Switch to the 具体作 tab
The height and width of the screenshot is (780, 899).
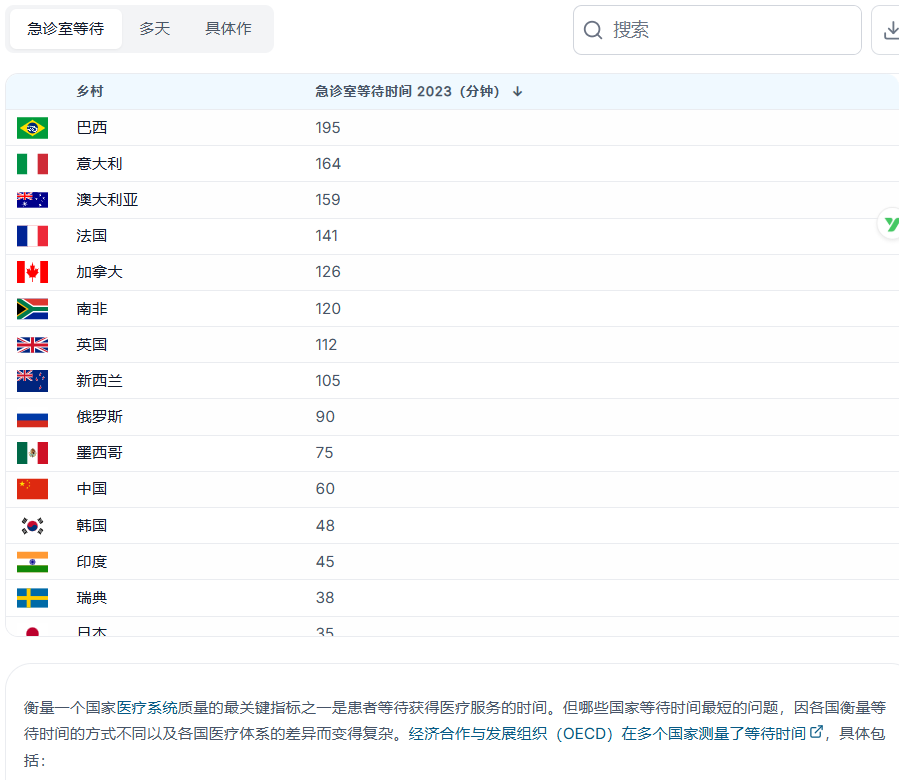click(x=228, y=29)
